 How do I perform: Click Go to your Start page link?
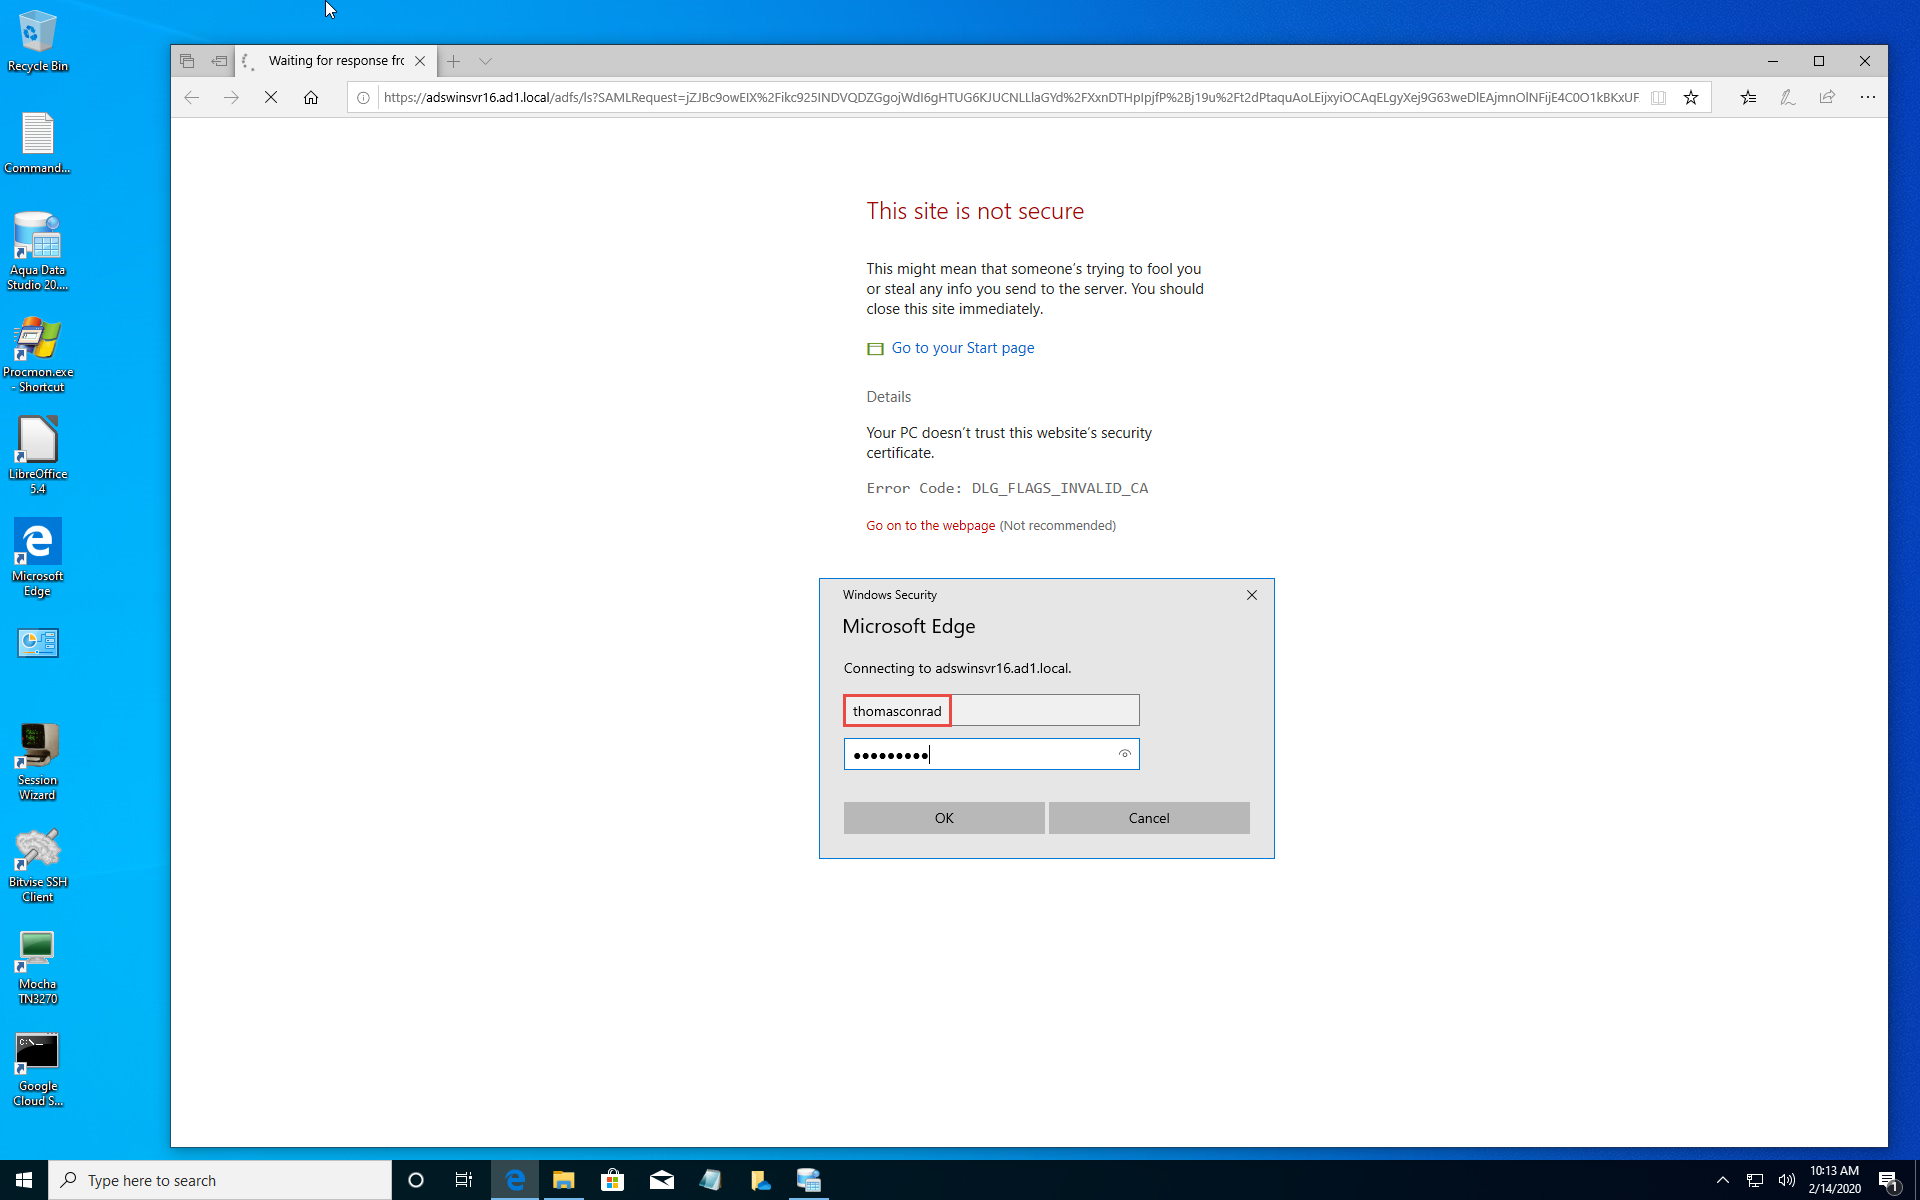[x=962, y=348]
